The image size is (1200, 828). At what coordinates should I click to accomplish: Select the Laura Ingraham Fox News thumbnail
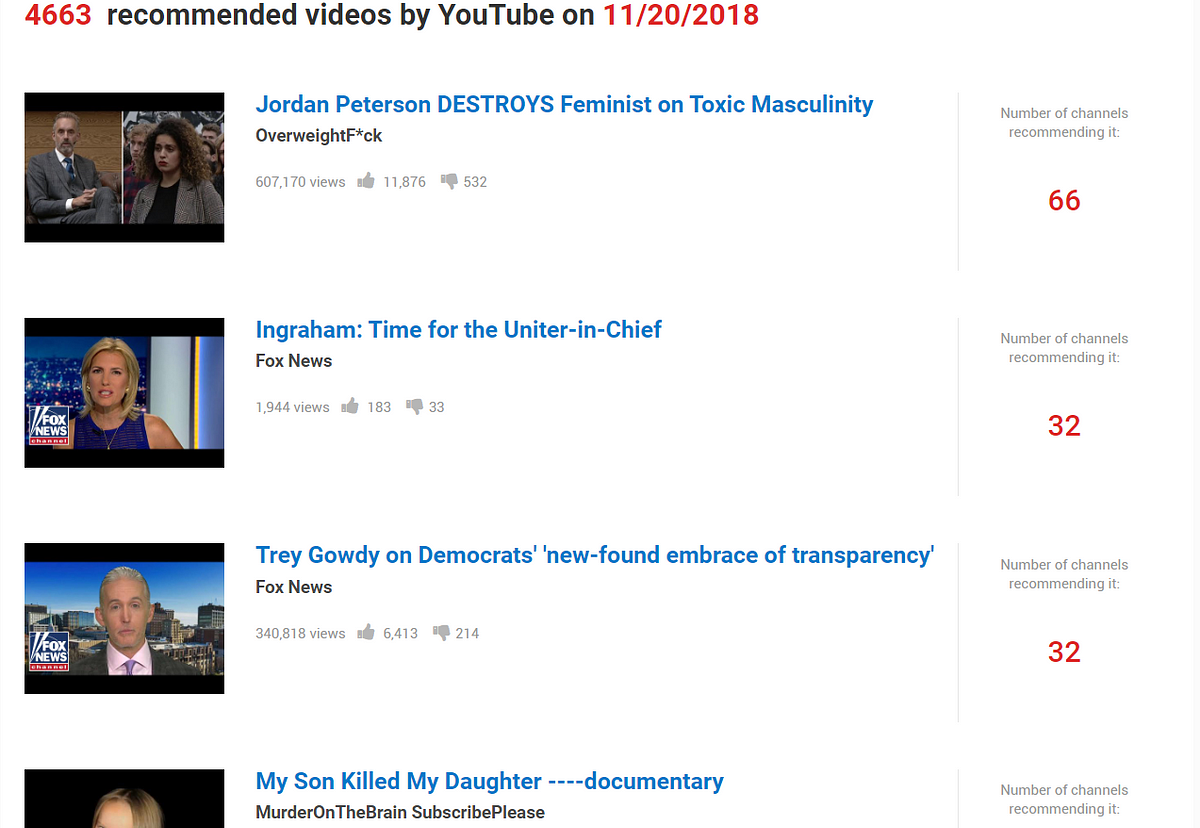pyautogui.click(x=124, y=393)
